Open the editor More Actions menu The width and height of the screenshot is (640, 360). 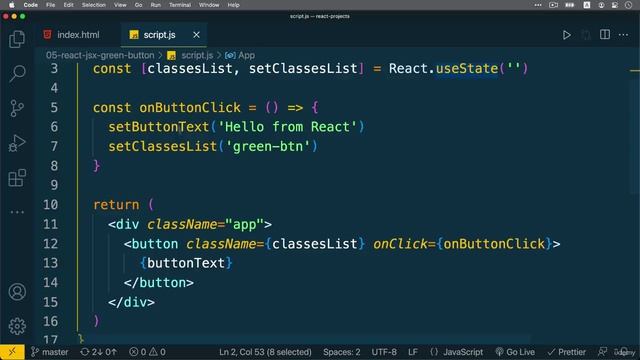click(x=623, y=35)
